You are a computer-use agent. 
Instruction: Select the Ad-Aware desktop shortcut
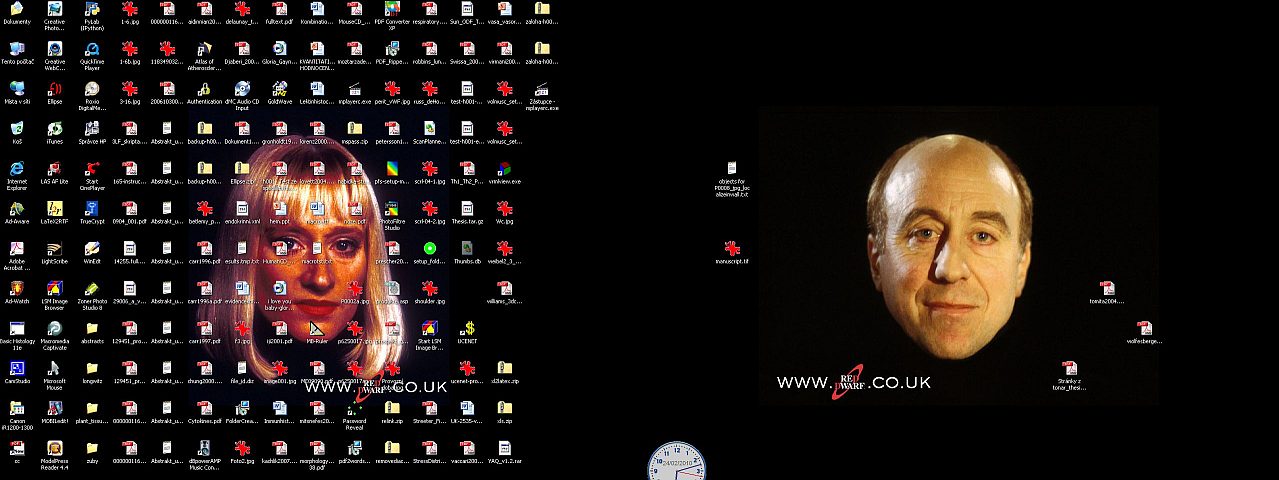point(17,209)
